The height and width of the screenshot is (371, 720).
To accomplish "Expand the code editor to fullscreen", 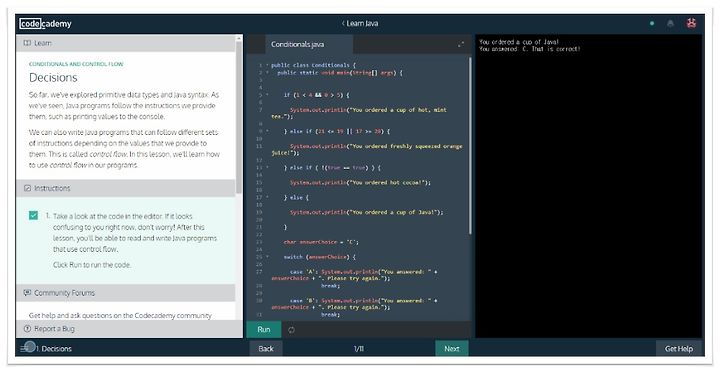I will pos(461,44).
